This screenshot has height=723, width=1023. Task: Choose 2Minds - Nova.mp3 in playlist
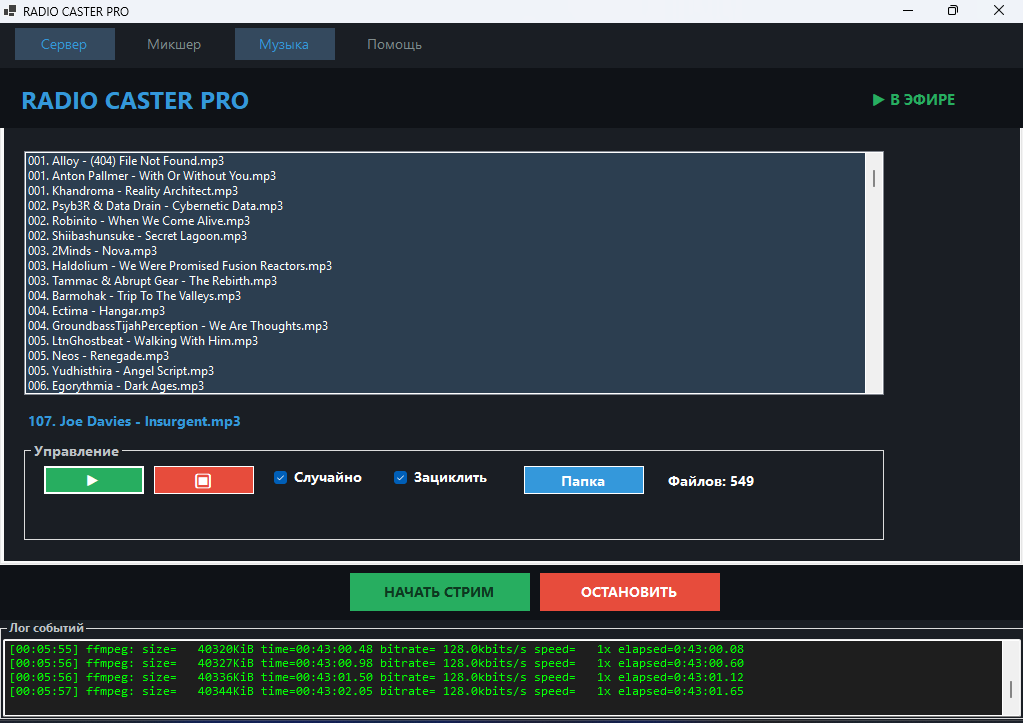pyautogui.click(x=93, y=251)
